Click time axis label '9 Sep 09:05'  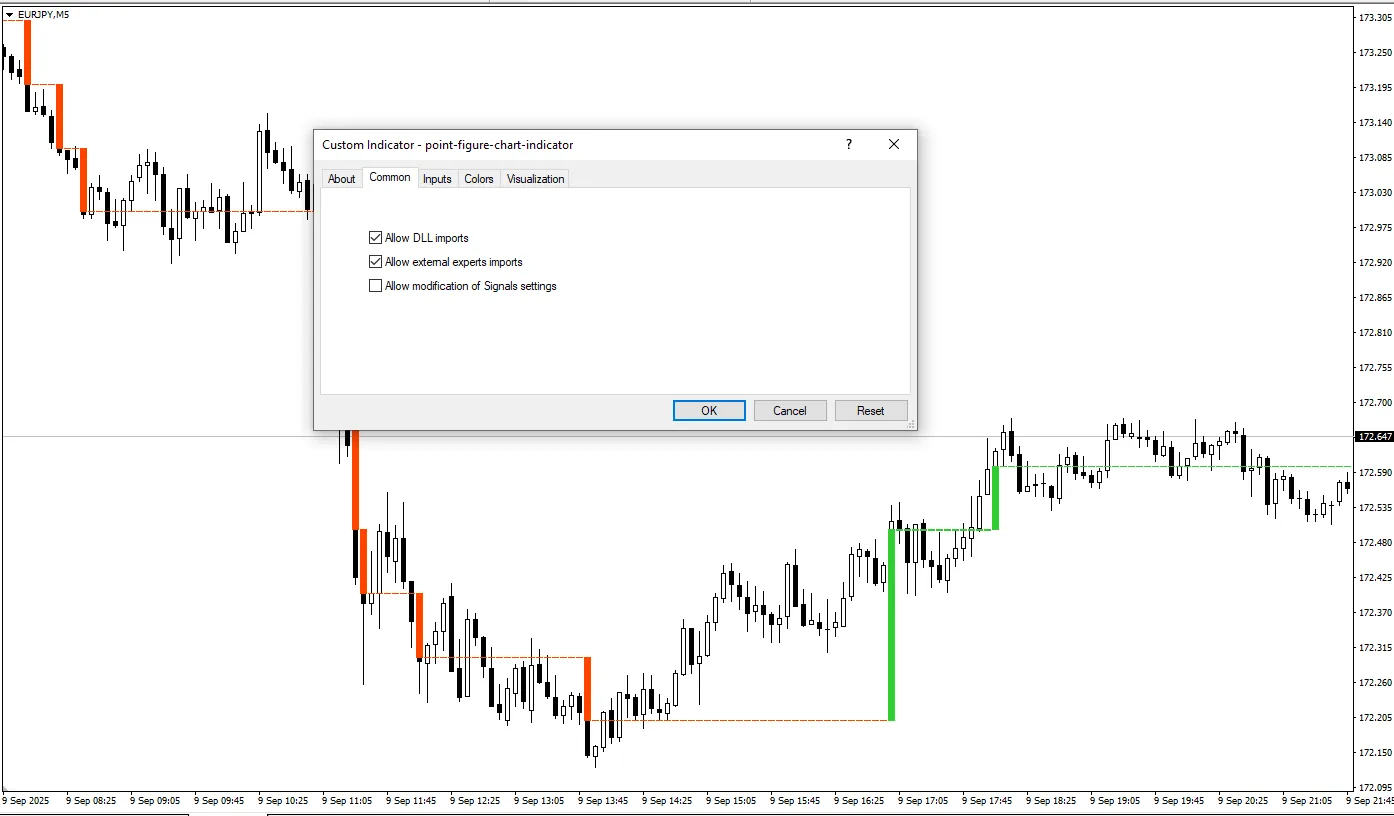coord(155,801)
